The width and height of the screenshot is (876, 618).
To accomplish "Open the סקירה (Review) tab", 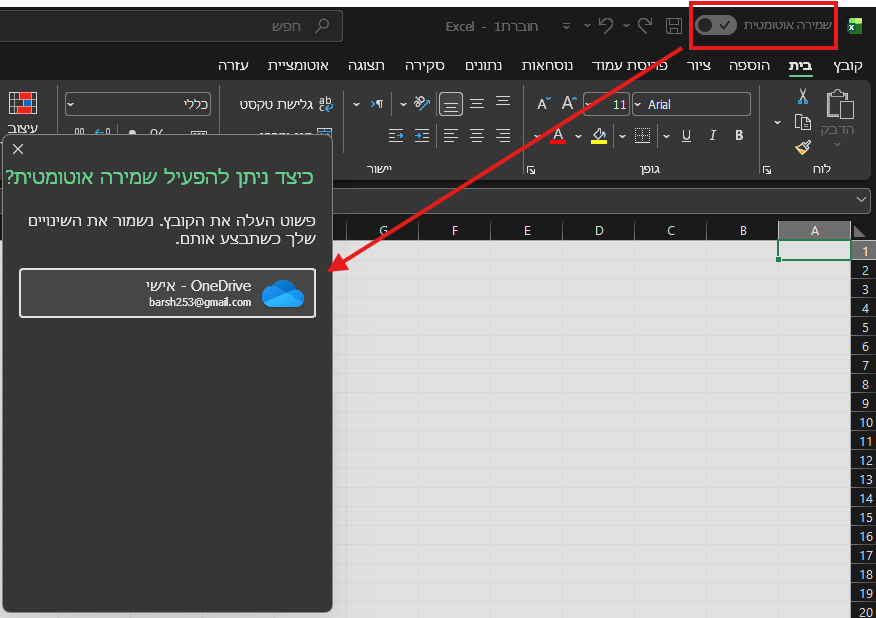I will [425, 65].
